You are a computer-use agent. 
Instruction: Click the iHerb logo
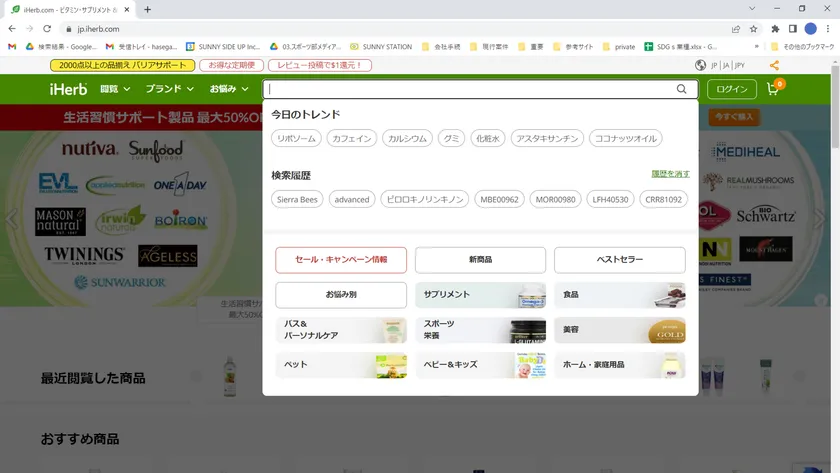click(68, 89)
